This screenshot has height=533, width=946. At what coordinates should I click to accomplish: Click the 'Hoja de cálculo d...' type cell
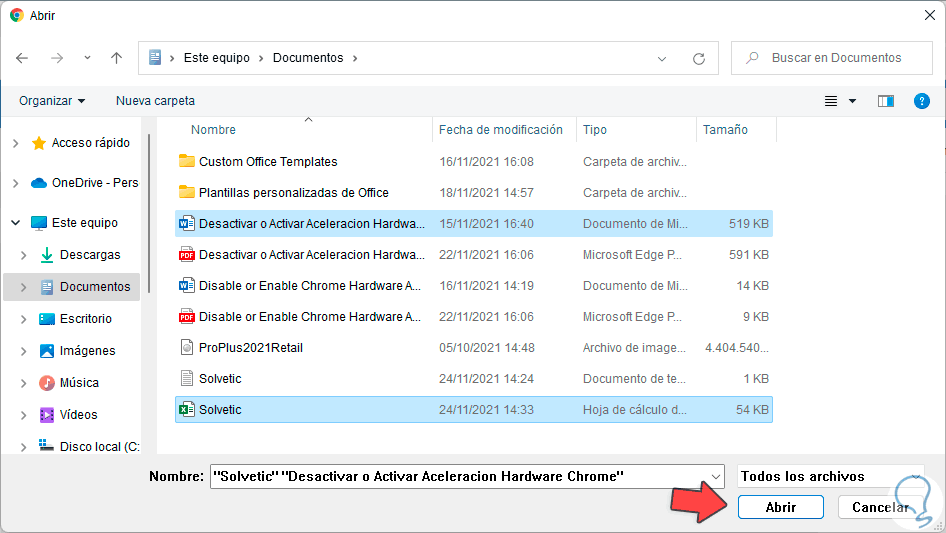tap(635, 410)
